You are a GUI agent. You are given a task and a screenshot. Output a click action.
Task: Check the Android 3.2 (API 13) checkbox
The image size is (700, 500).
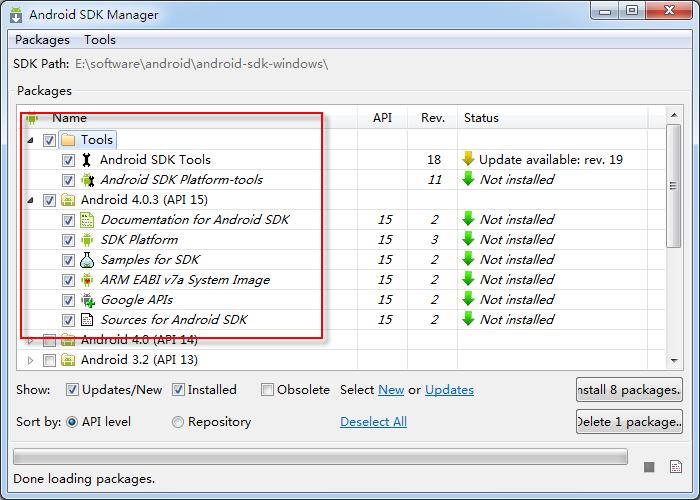49,360
